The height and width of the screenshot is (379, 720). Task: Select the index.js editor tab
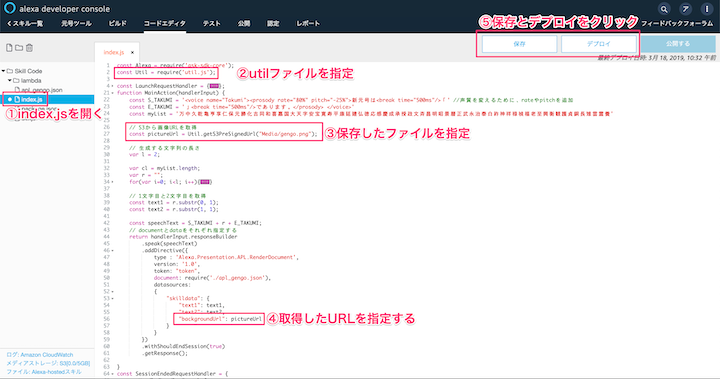click(x=114, y=52)
